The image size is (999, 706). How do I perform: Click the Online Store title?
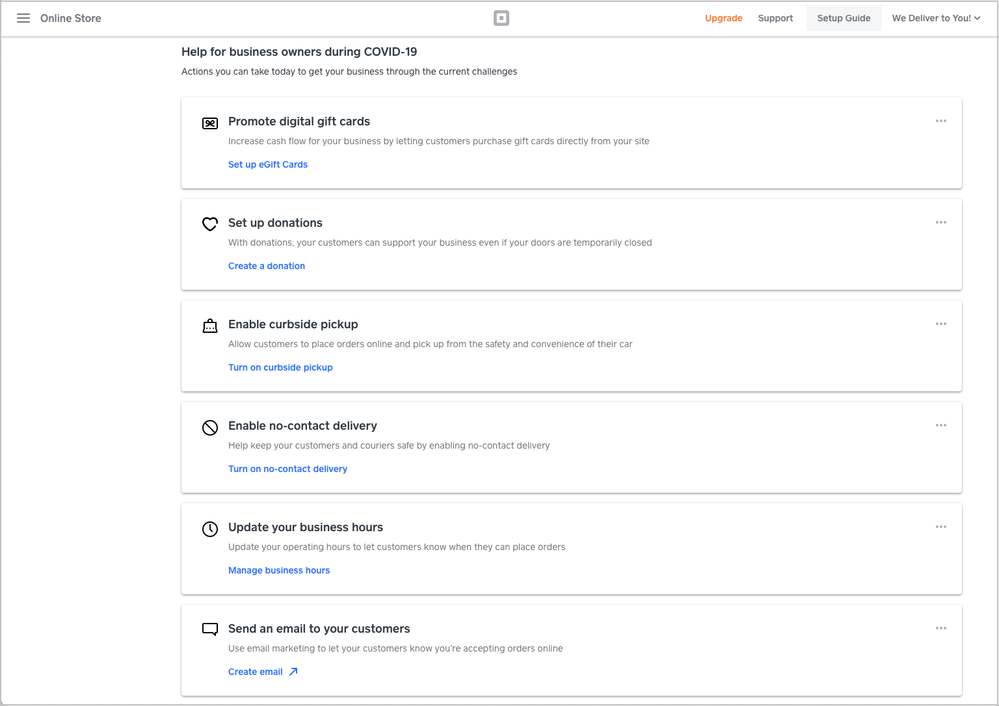tap(71, 18)
